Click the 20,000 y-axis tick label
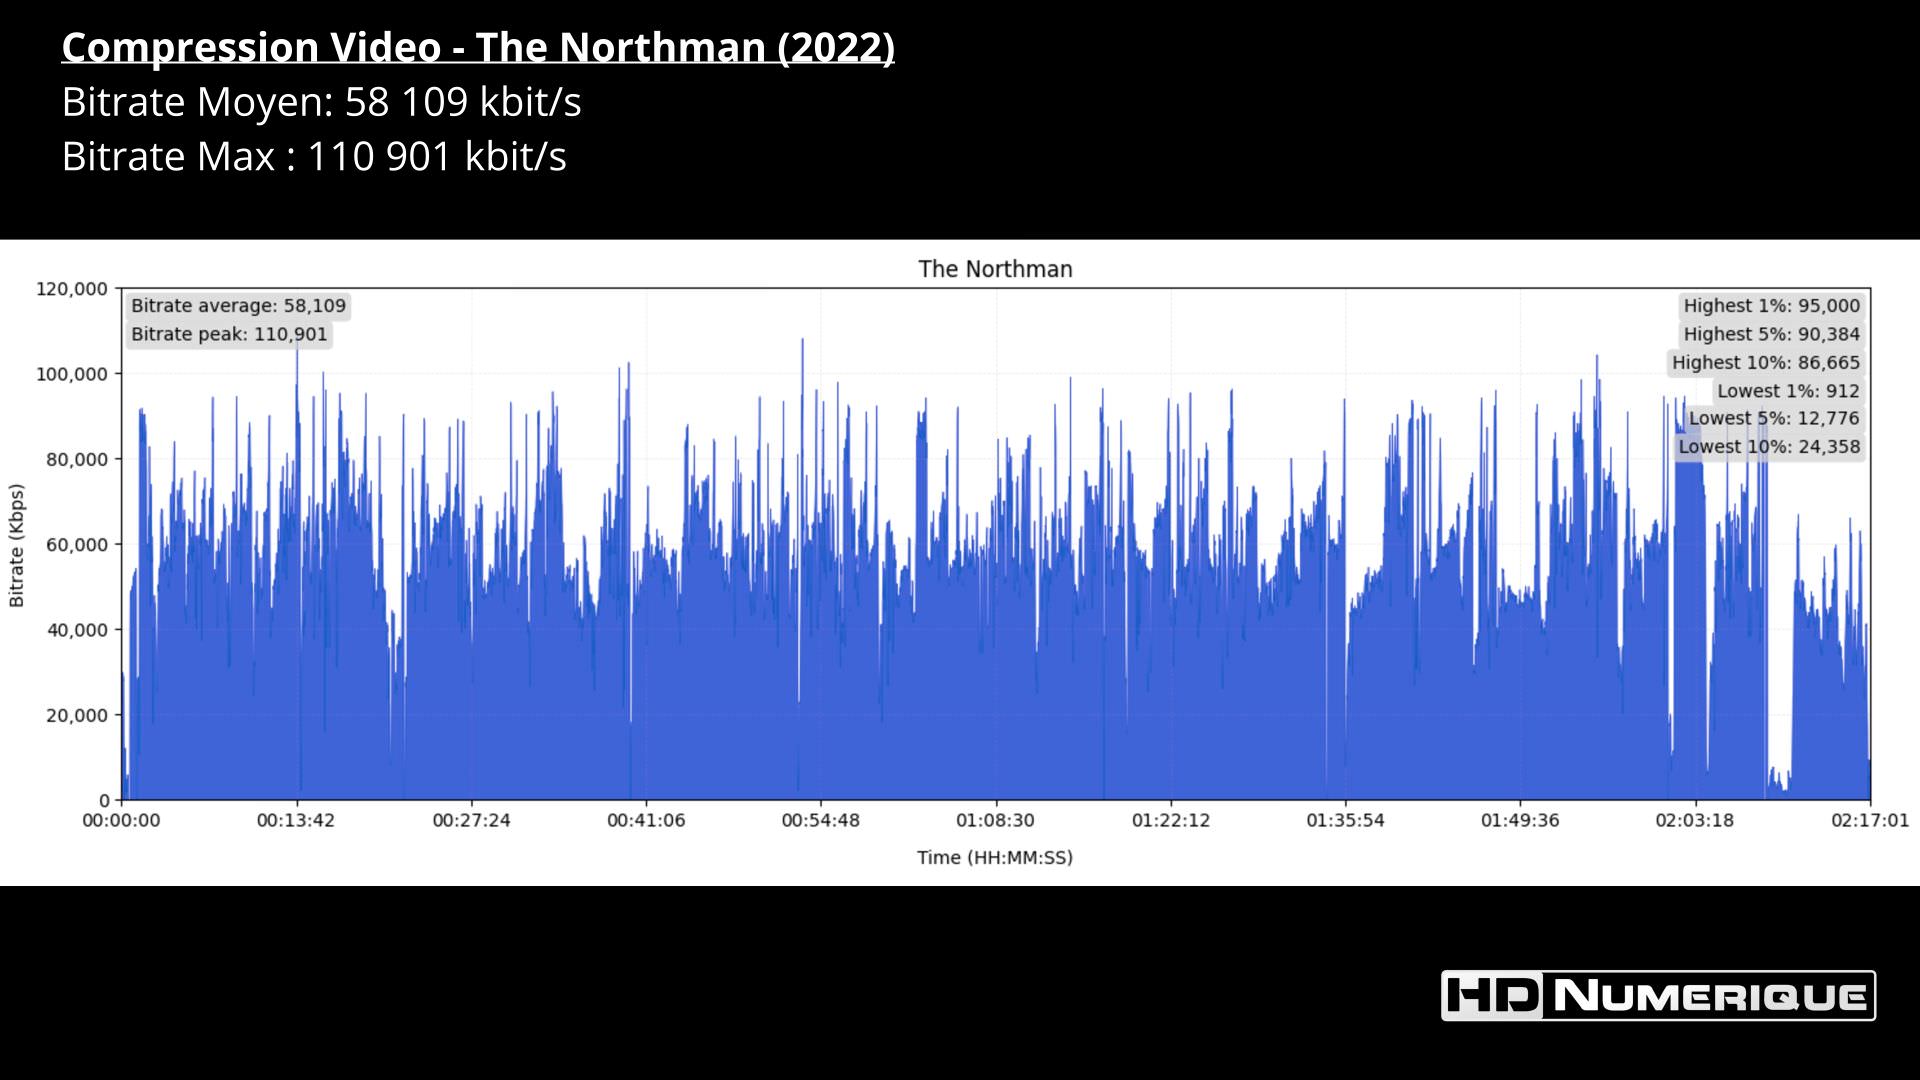The width and height of the screenshot is (1920, 1080). (76, 716)
